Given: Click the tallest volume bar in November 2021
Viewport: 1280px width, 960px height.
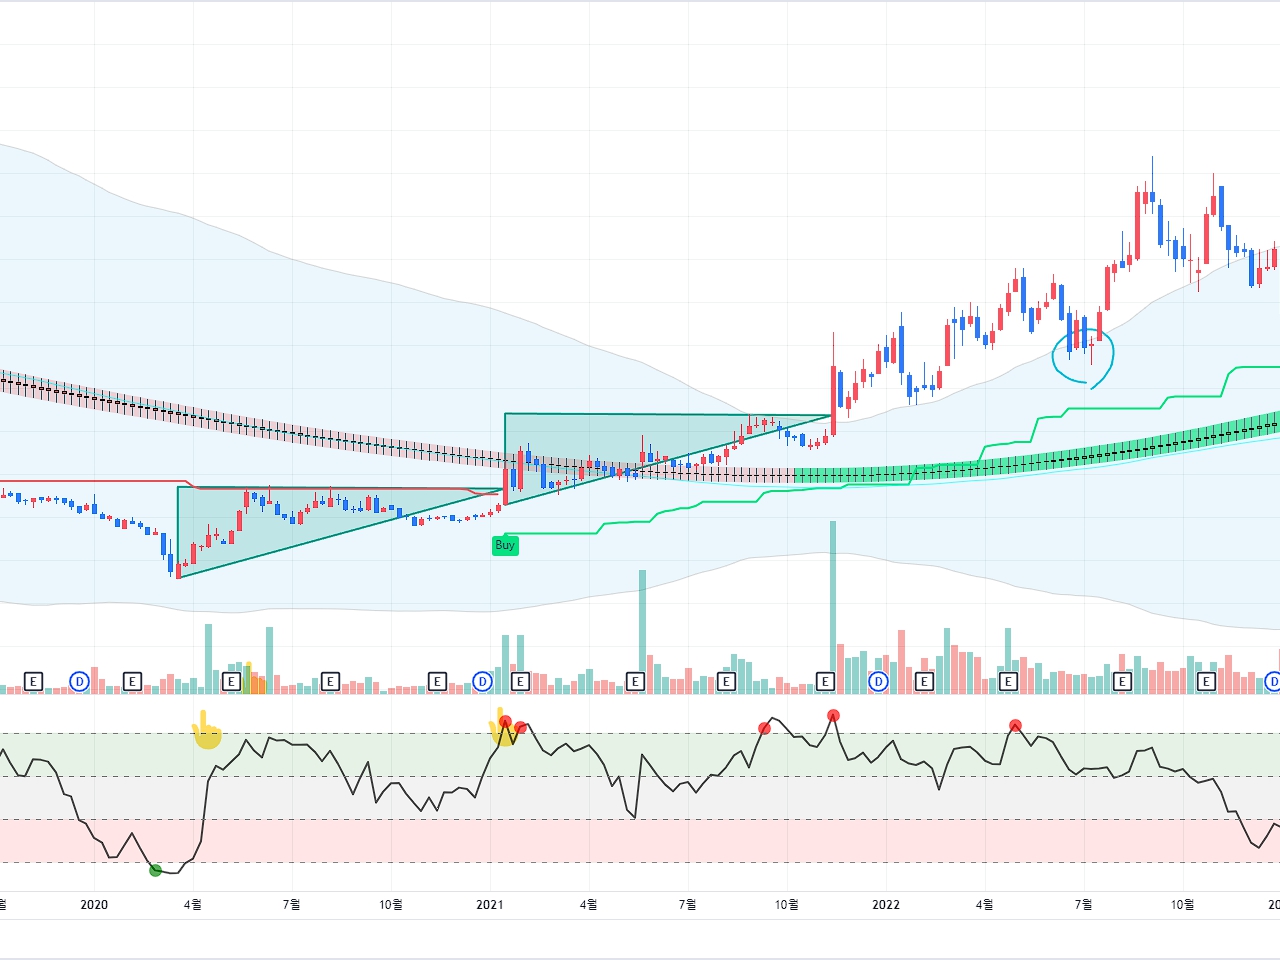Looking at the screenshot, I should [833, 607].
